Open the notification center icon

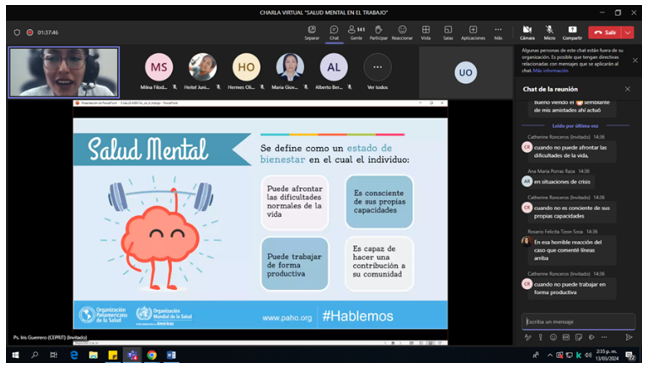coord(630,355)
